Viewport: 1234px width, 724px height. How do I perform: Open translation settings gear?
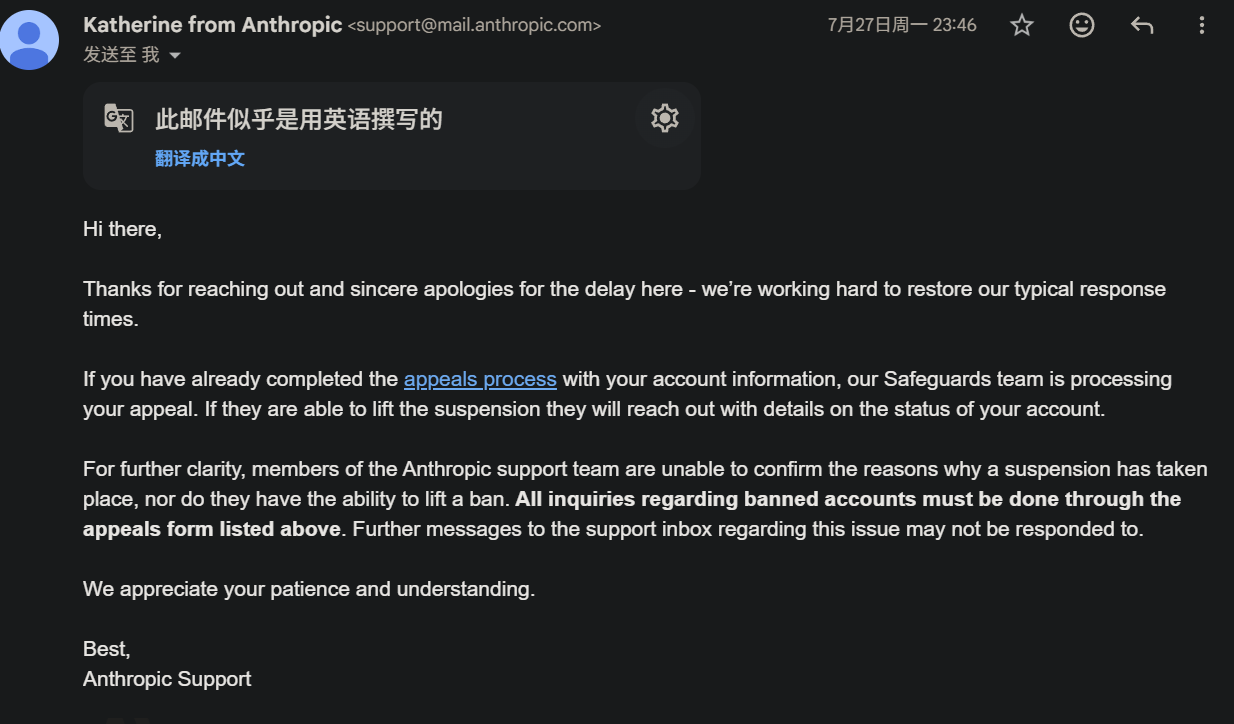(665, 118)
